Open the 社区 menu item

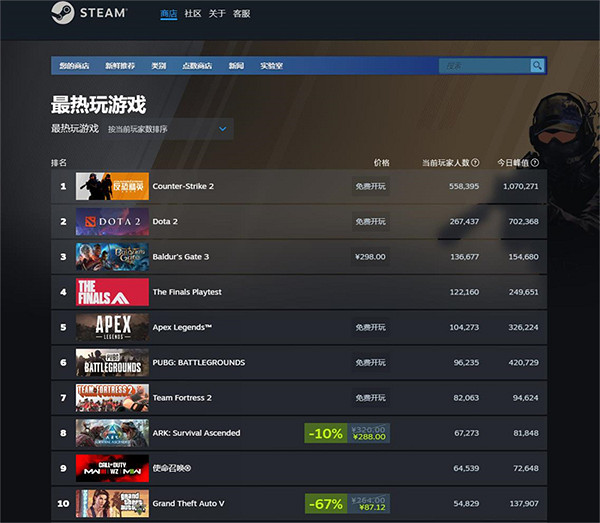[192, 14]
